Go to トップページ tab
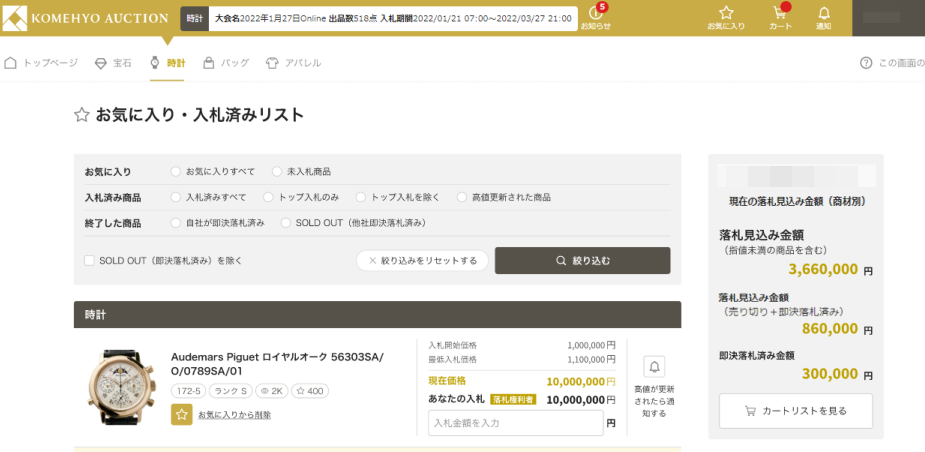Viewport: 925px width, 452px height. tap(41, 63)
